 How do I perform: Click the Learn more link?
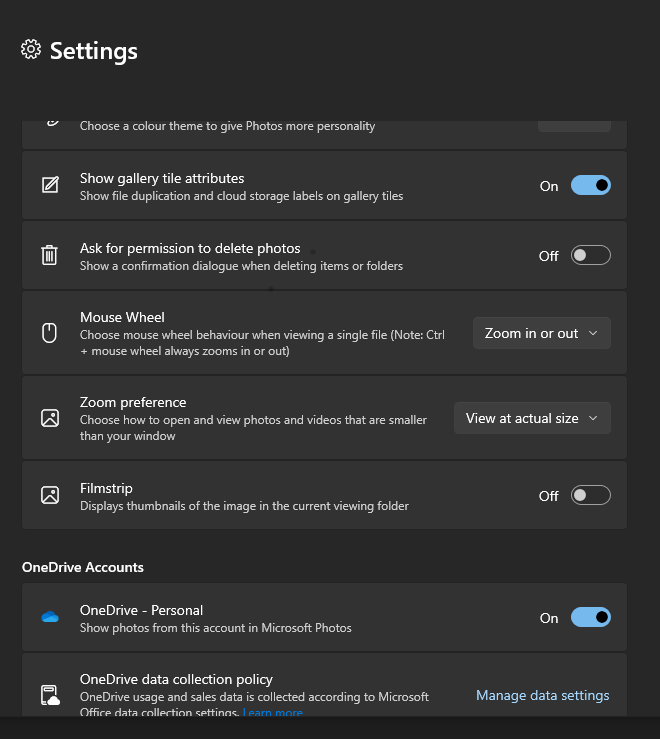tap(273, 712)
